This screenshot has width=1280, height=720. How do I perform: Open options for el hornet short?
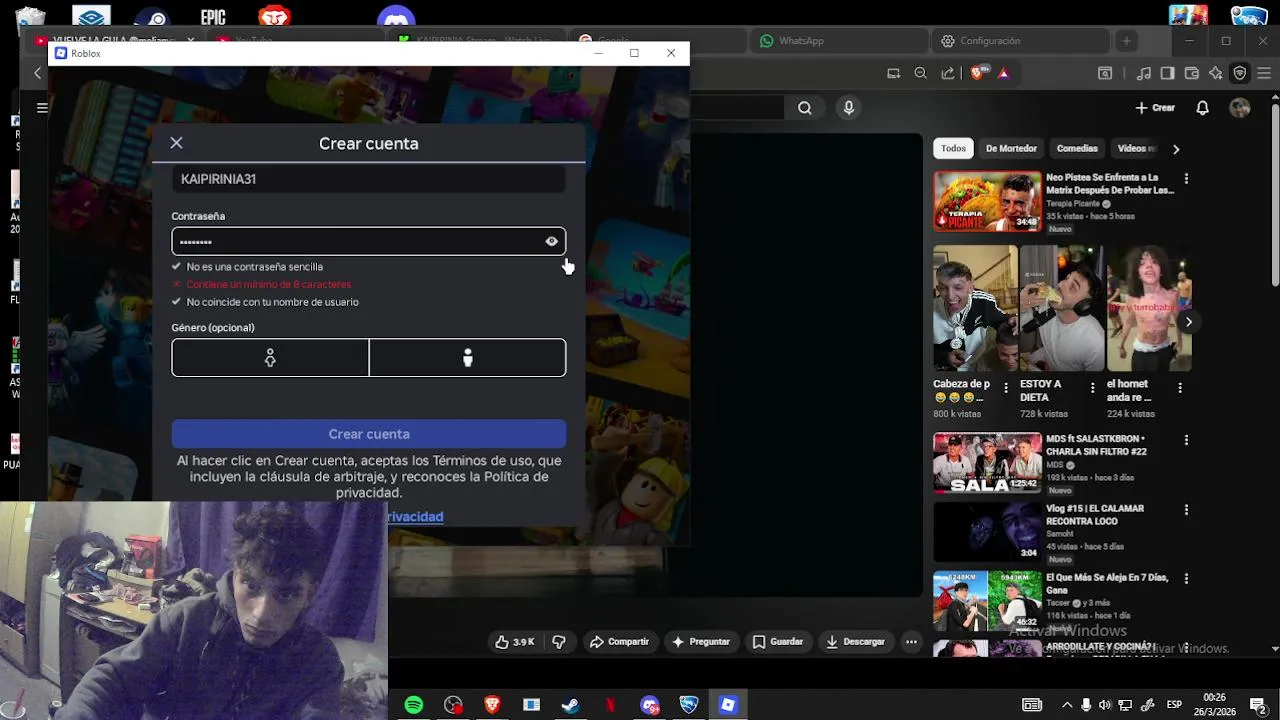[1180, 388]
